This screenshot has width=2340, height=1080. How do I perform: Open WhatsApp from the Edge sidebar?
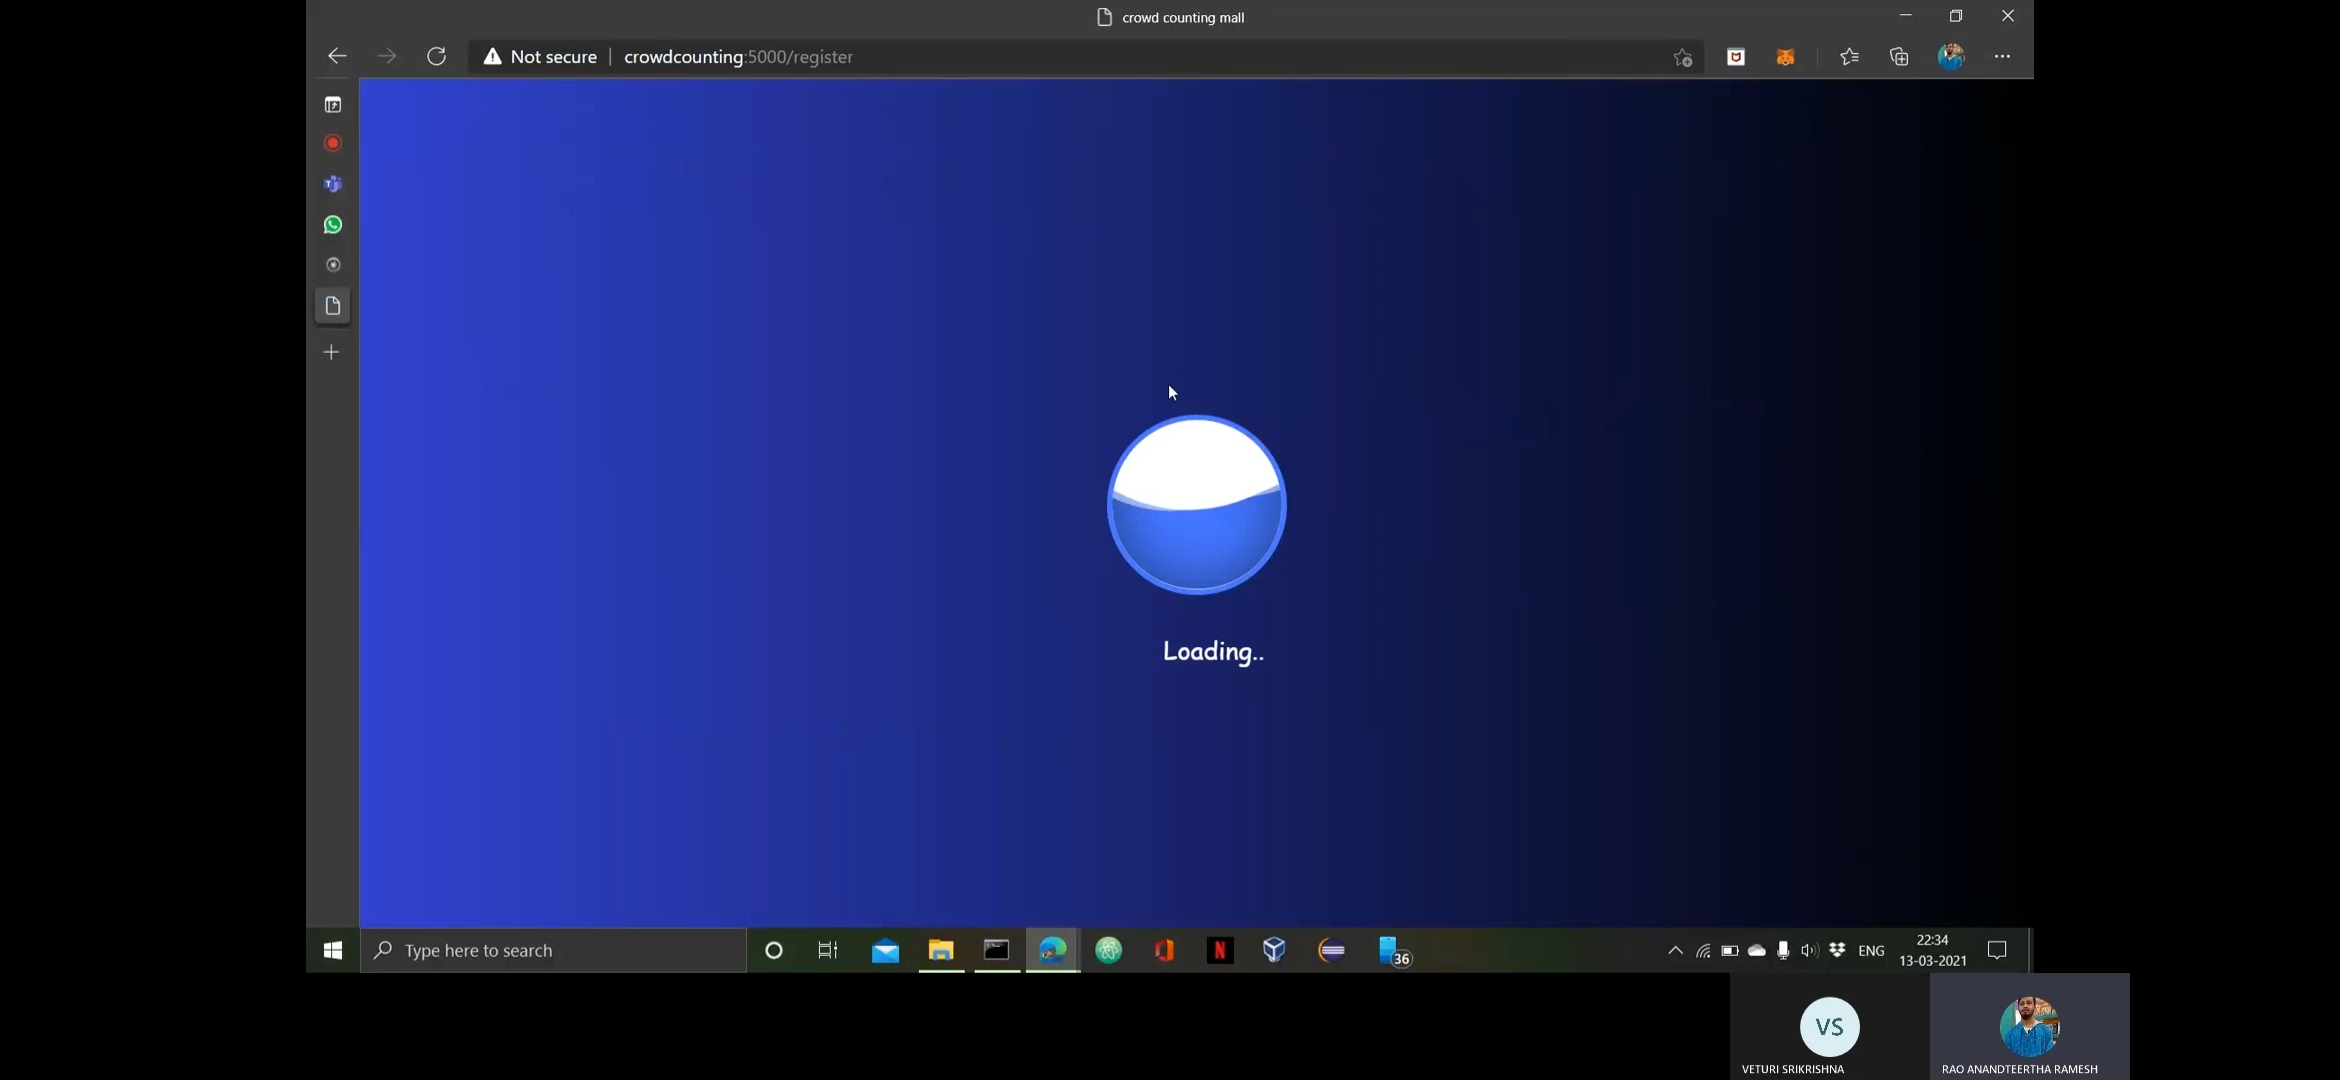point(333,224)
